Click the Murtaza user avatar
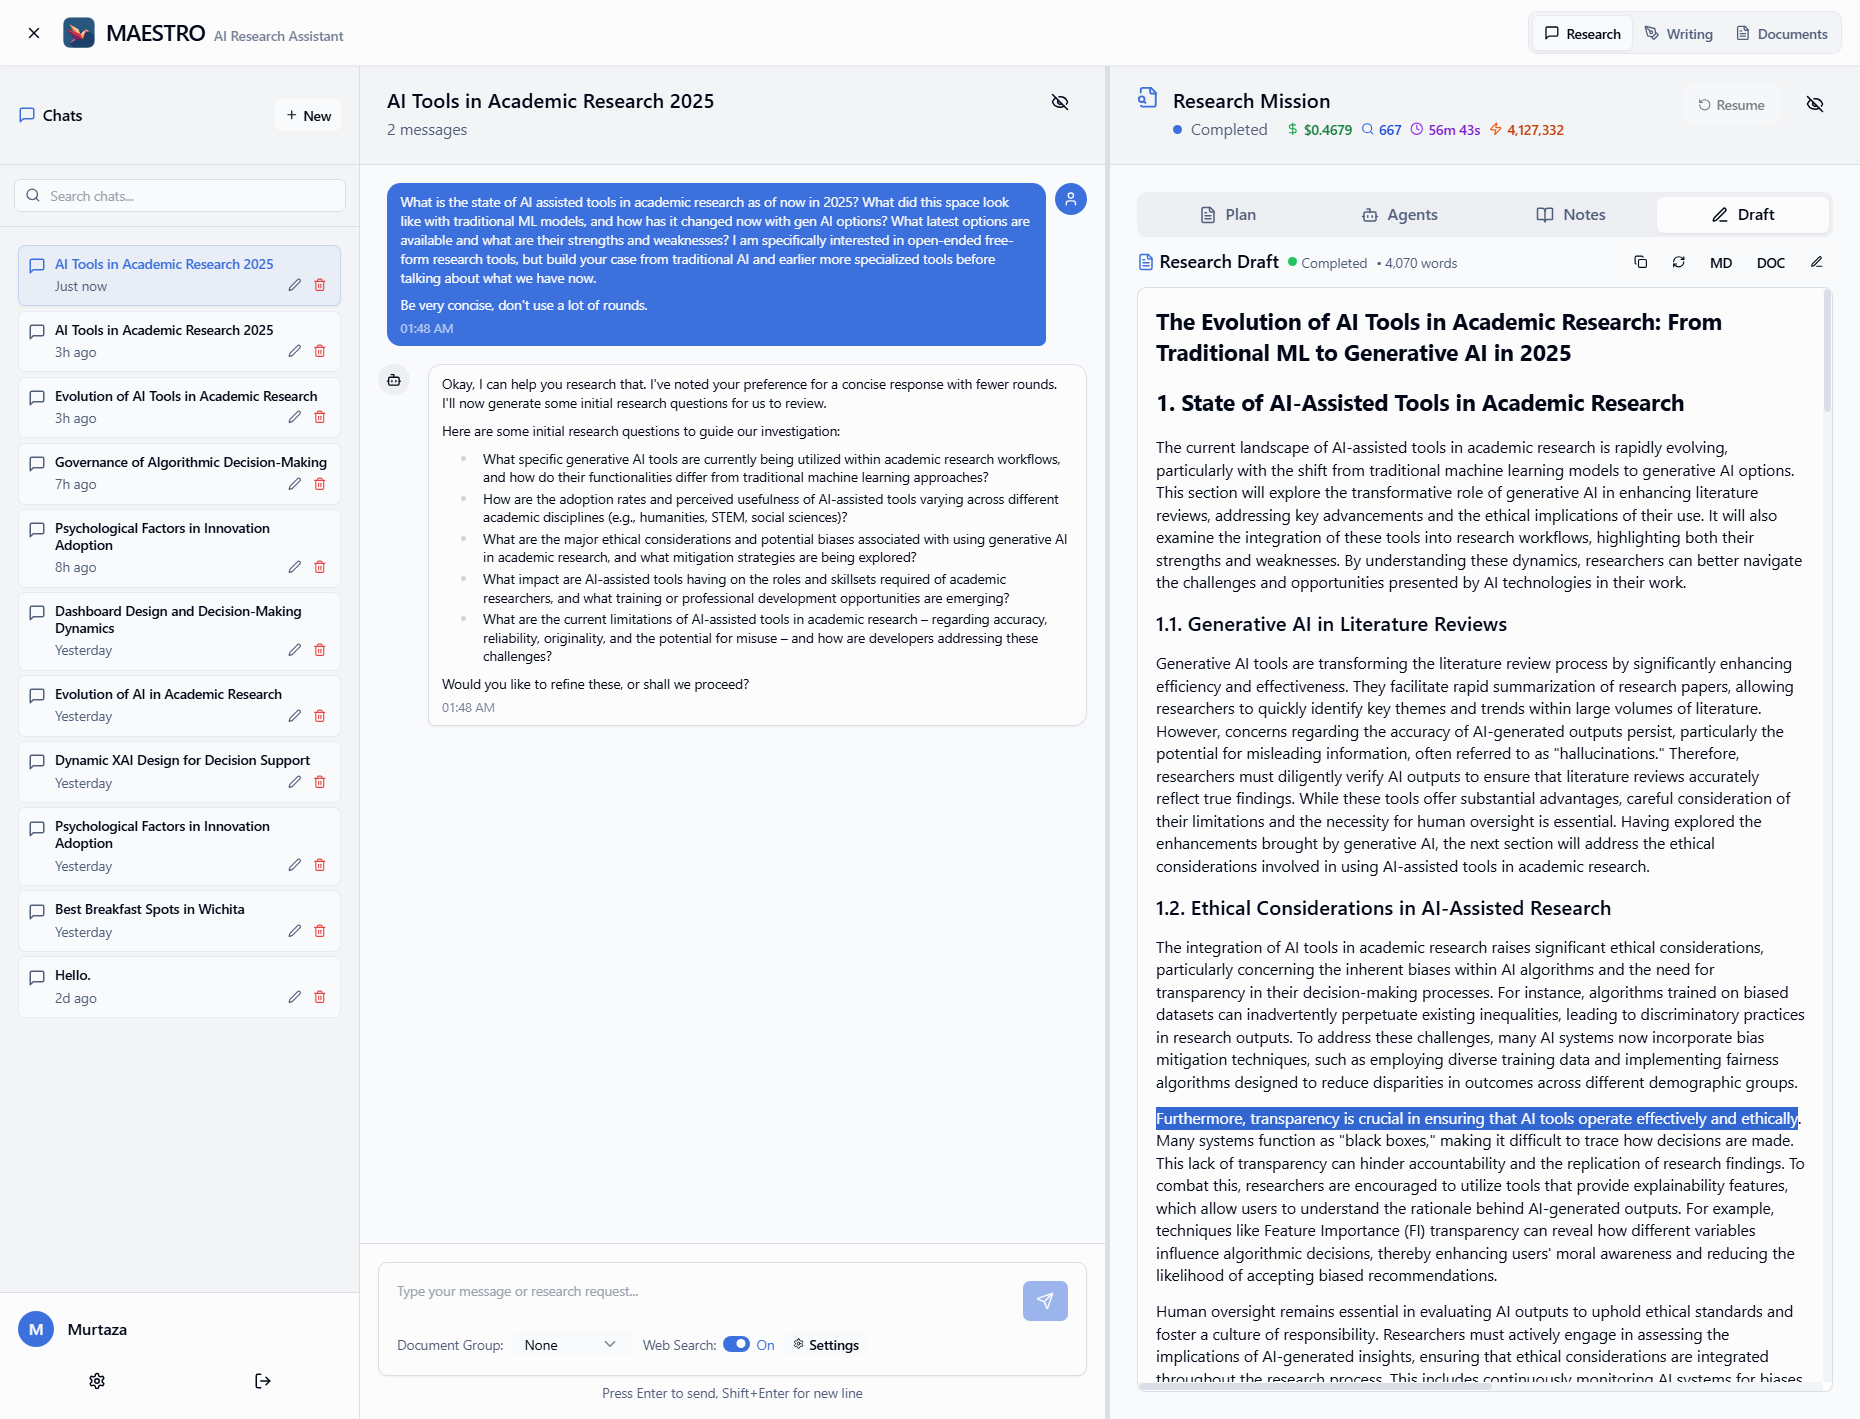This screenshot has width=1860, height=1419. pos(36,1329)
